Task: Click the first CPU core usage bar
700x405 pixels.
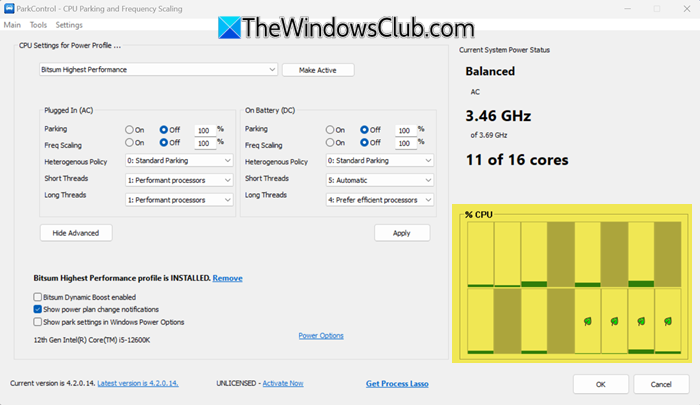Action: (x=480, y=254)
